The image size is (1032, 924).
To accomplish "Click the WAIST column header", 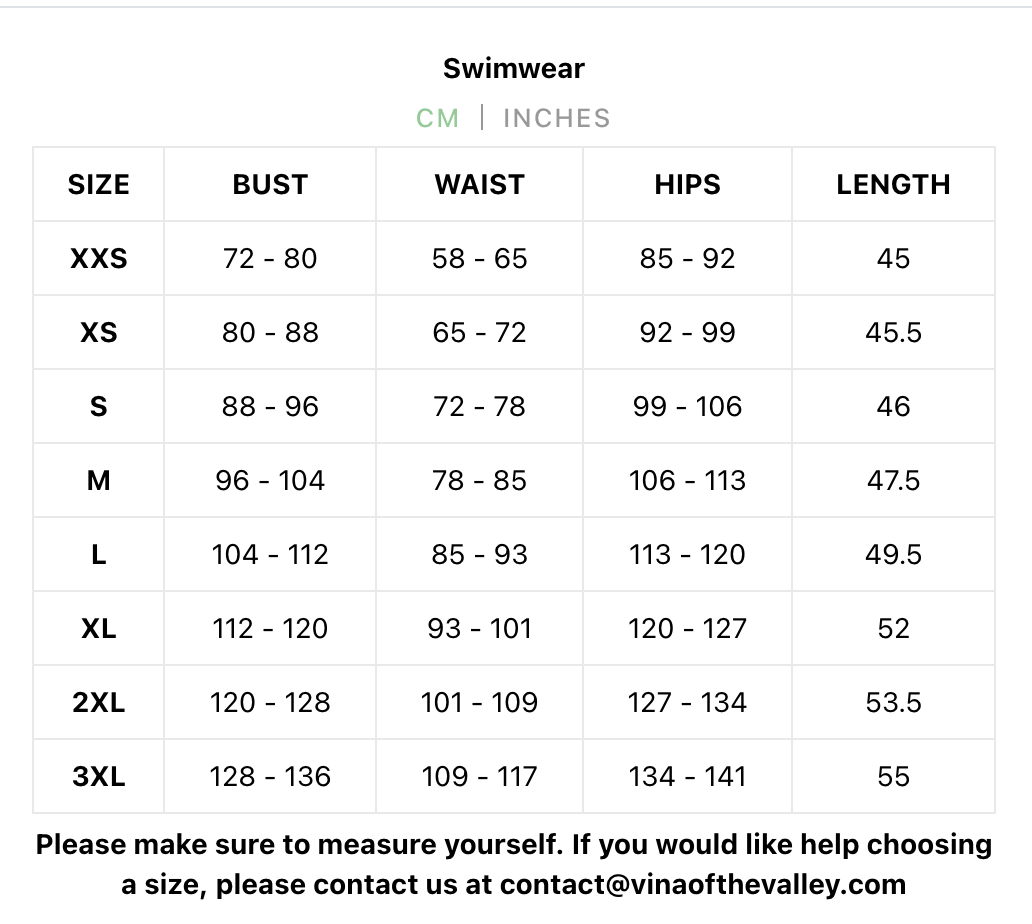I will (x=480, y=185).
